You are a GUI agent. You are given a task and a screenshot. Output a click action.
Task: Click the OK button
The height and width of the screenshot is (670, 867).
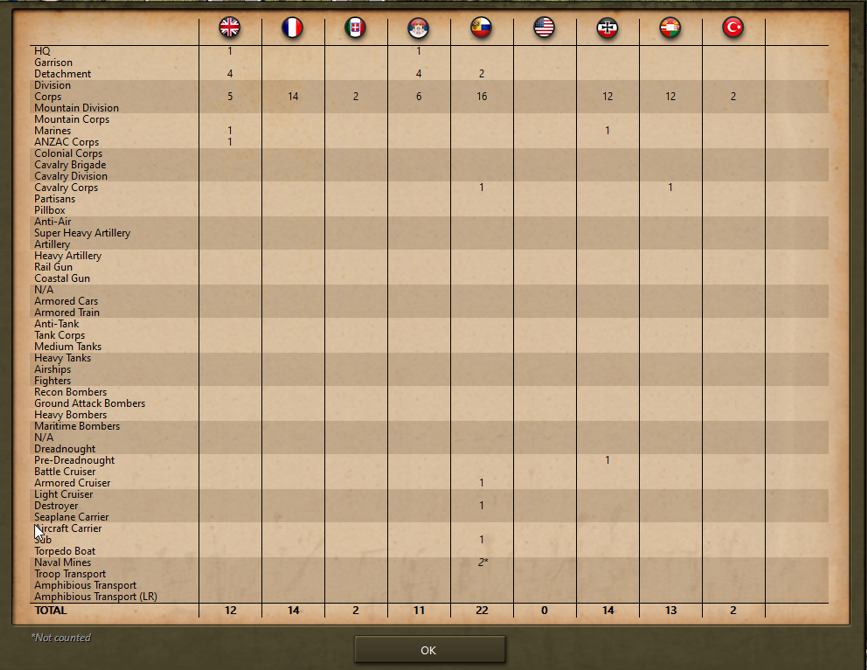click(x=430, y=650)
